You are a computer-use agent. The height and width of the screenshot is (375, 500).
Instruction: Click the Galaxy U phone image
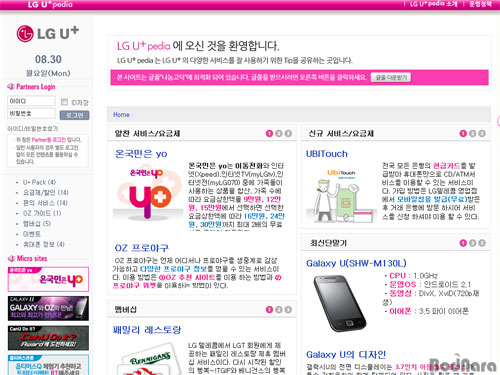[340, 303]
